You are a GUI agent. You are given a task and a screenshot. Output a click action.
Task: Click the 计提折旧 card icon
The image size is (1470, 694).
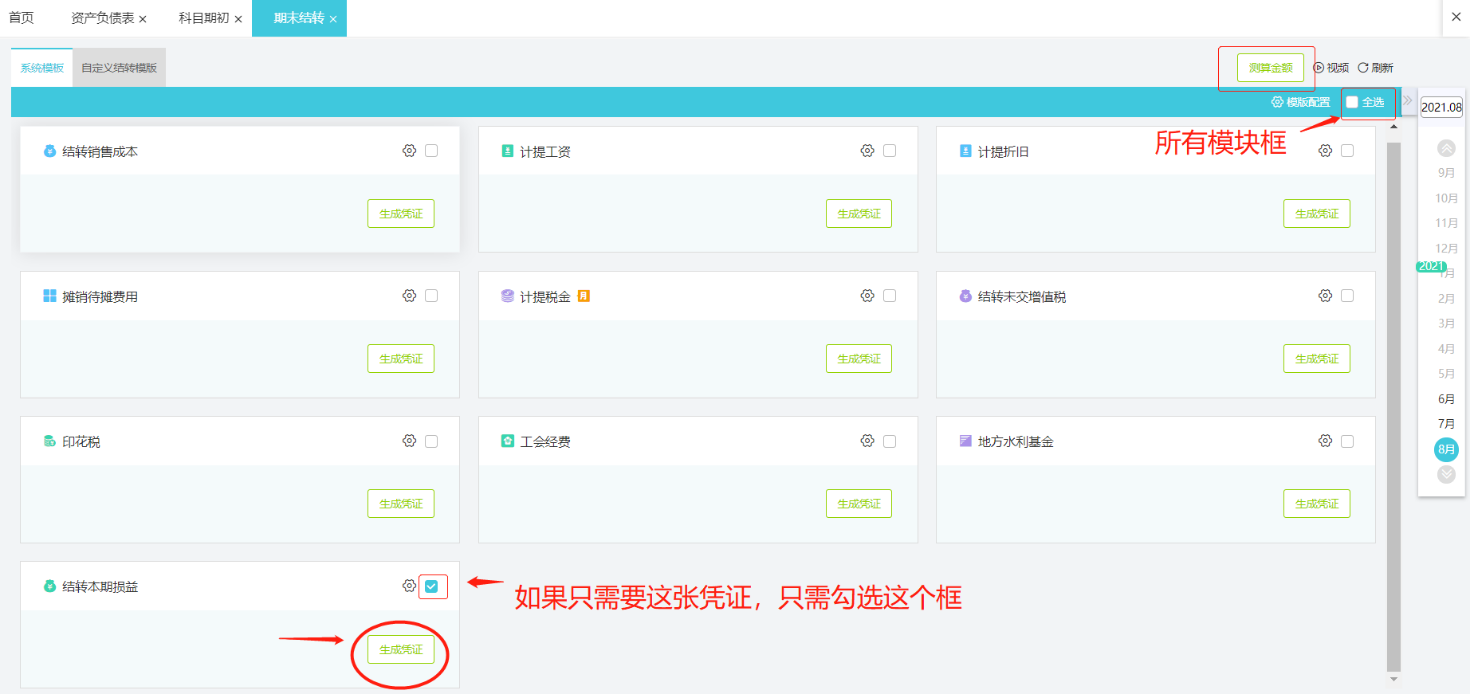(x=965, y=151)
